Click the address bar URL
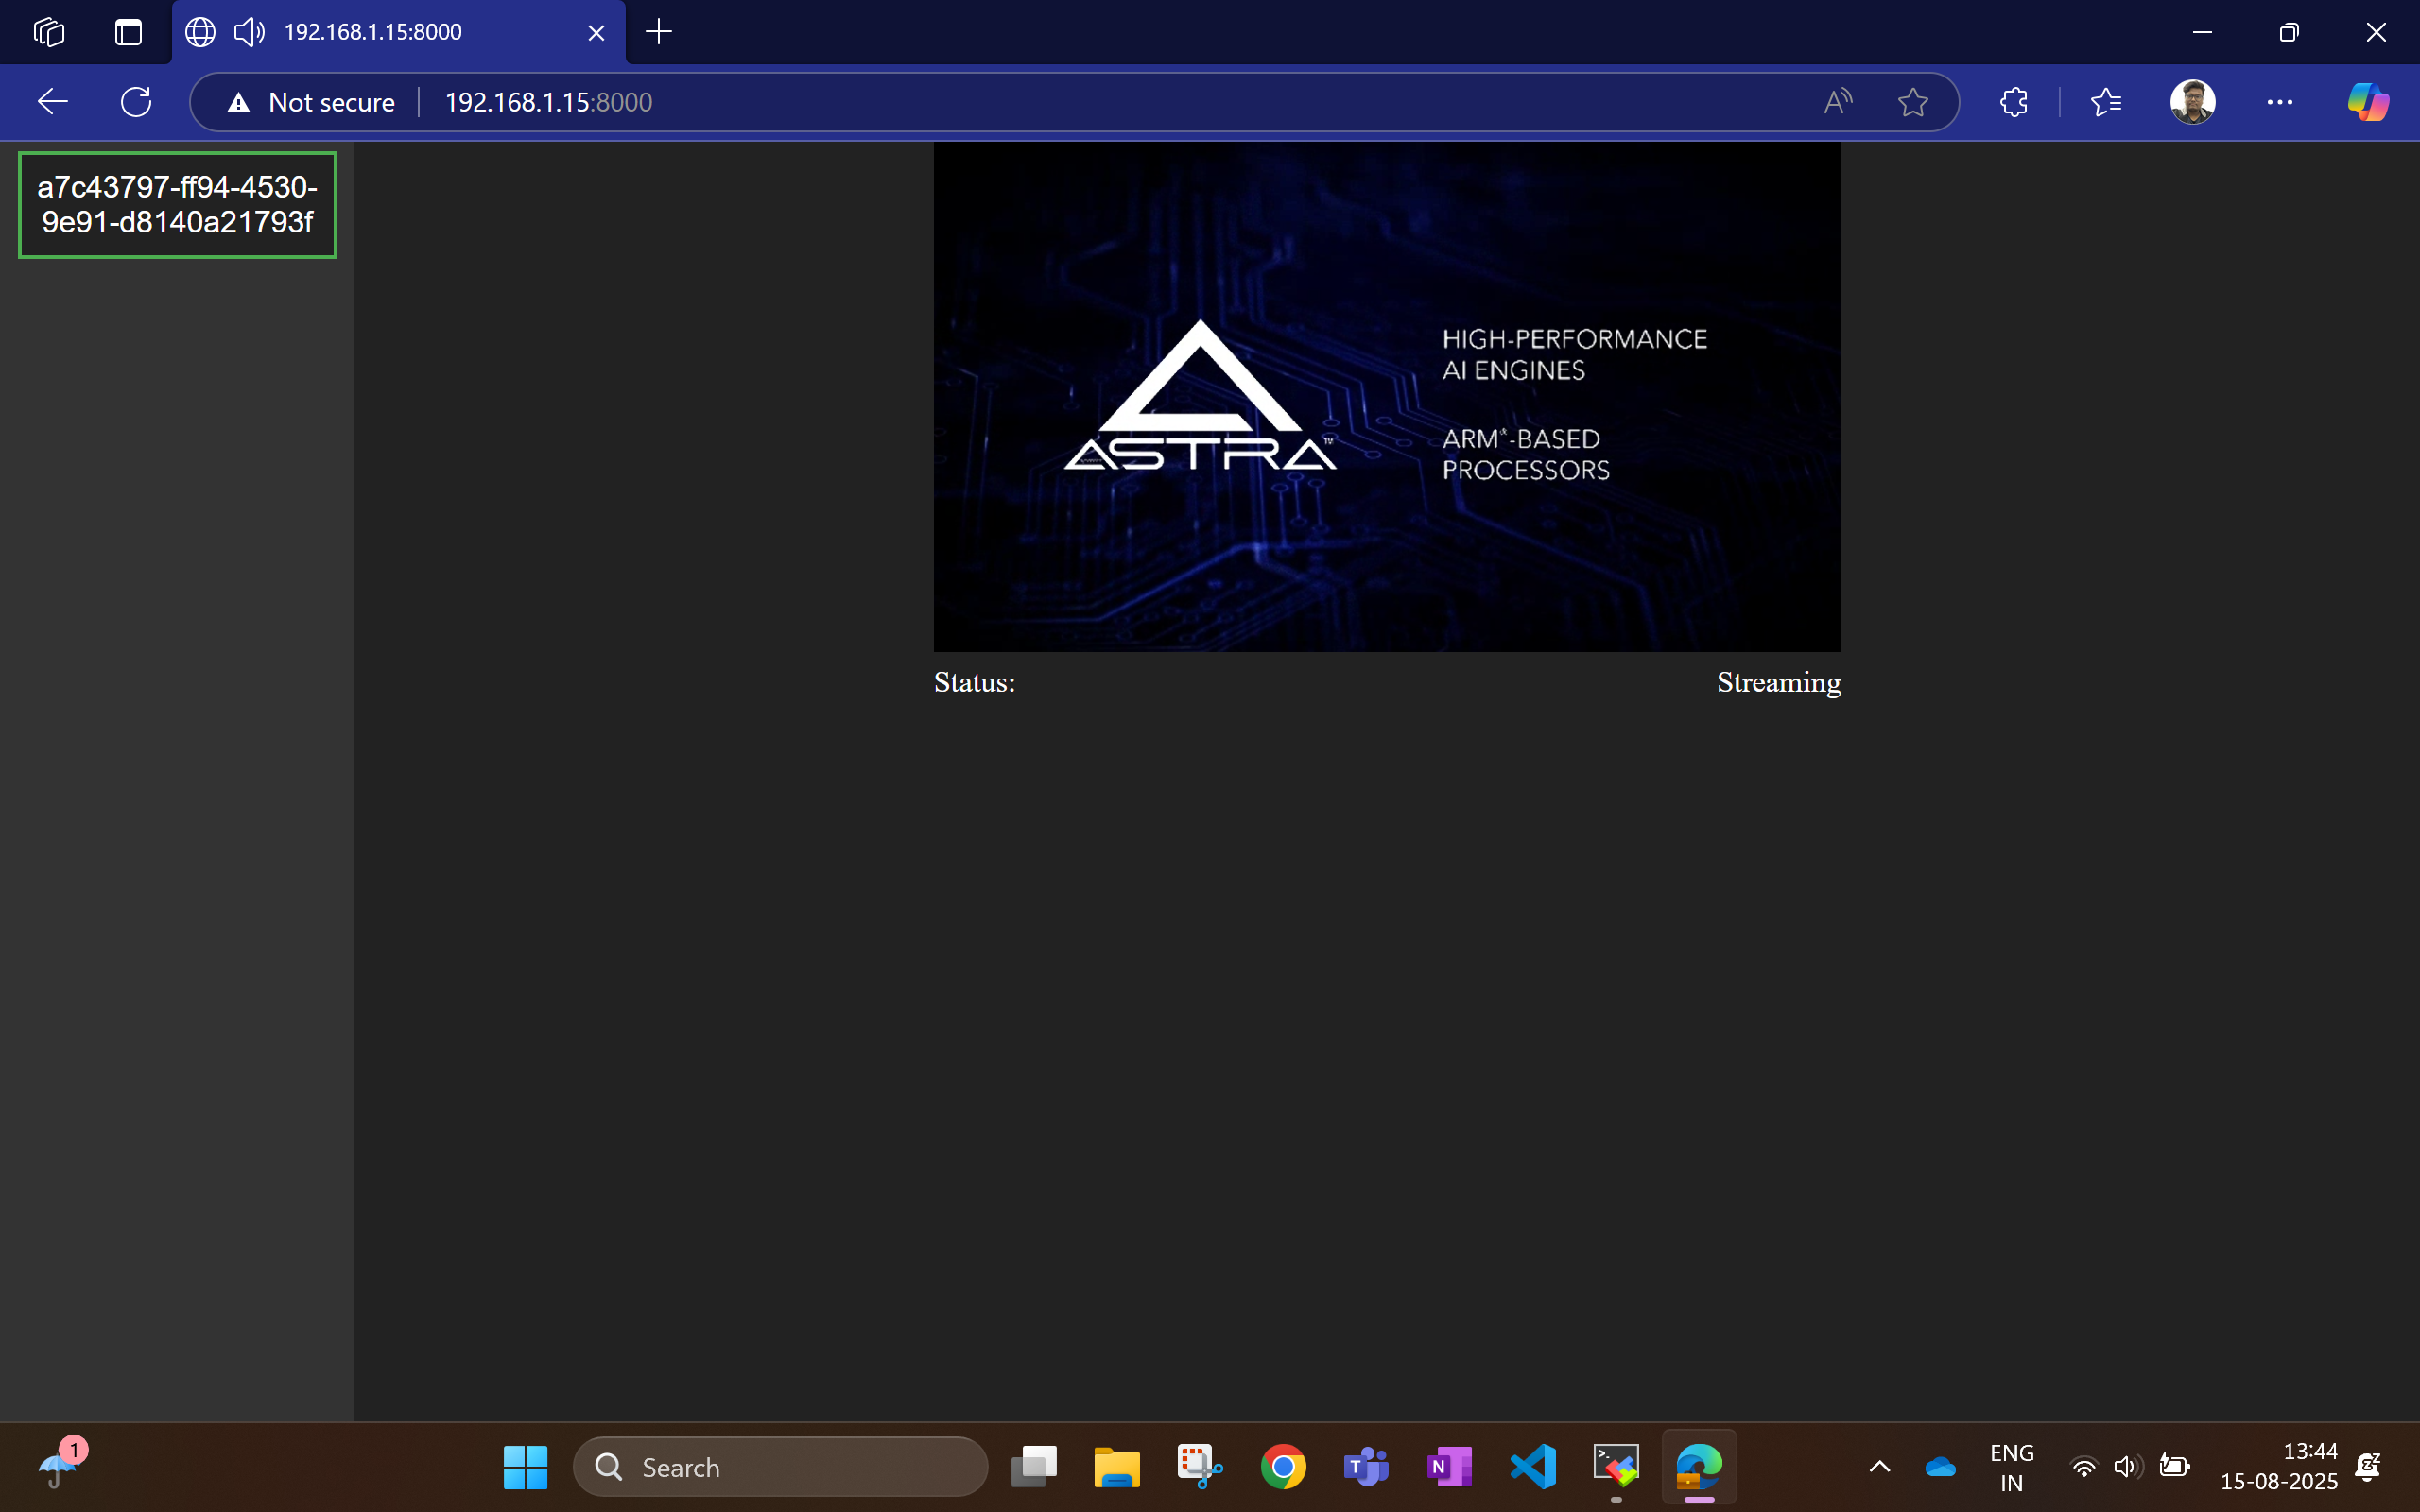2420x1512 pixels. 548,101
